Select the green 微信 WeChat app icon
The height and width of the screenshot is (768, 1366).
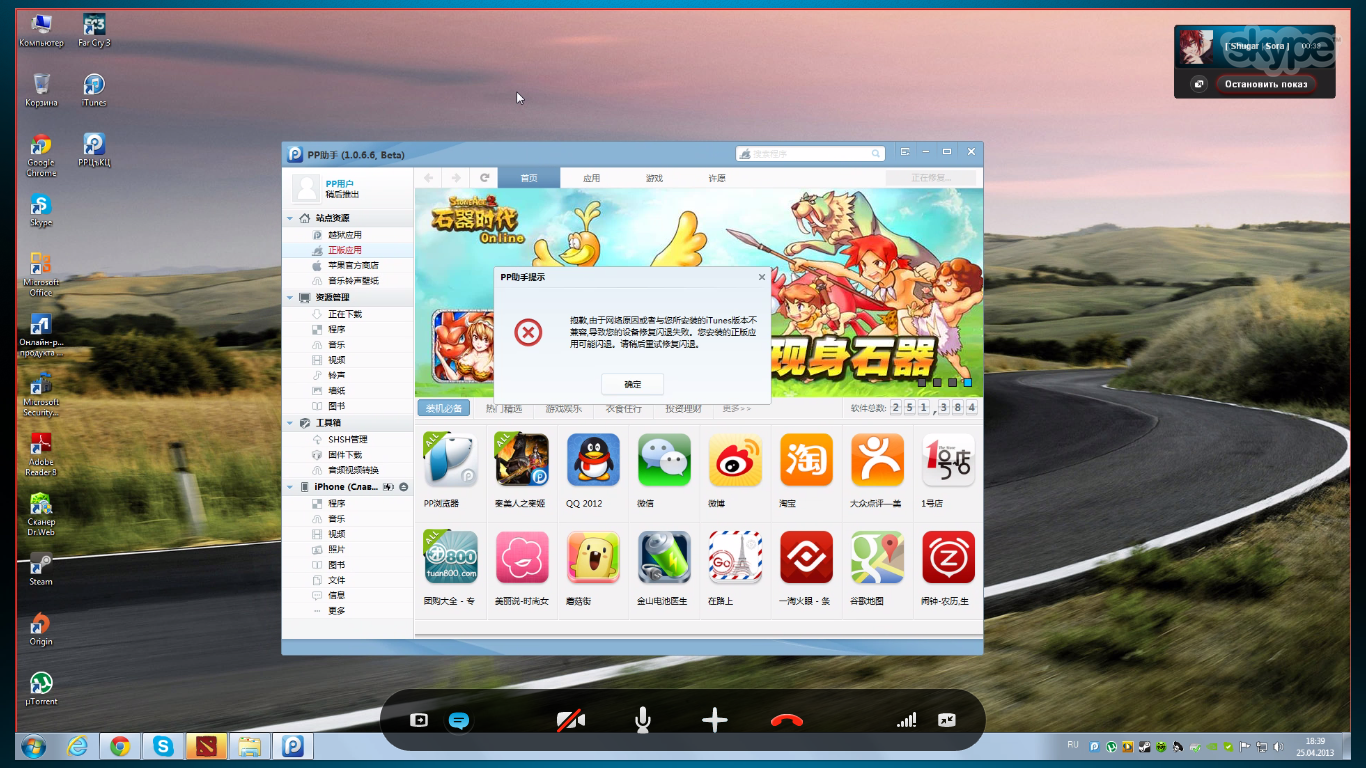(664, 459)
